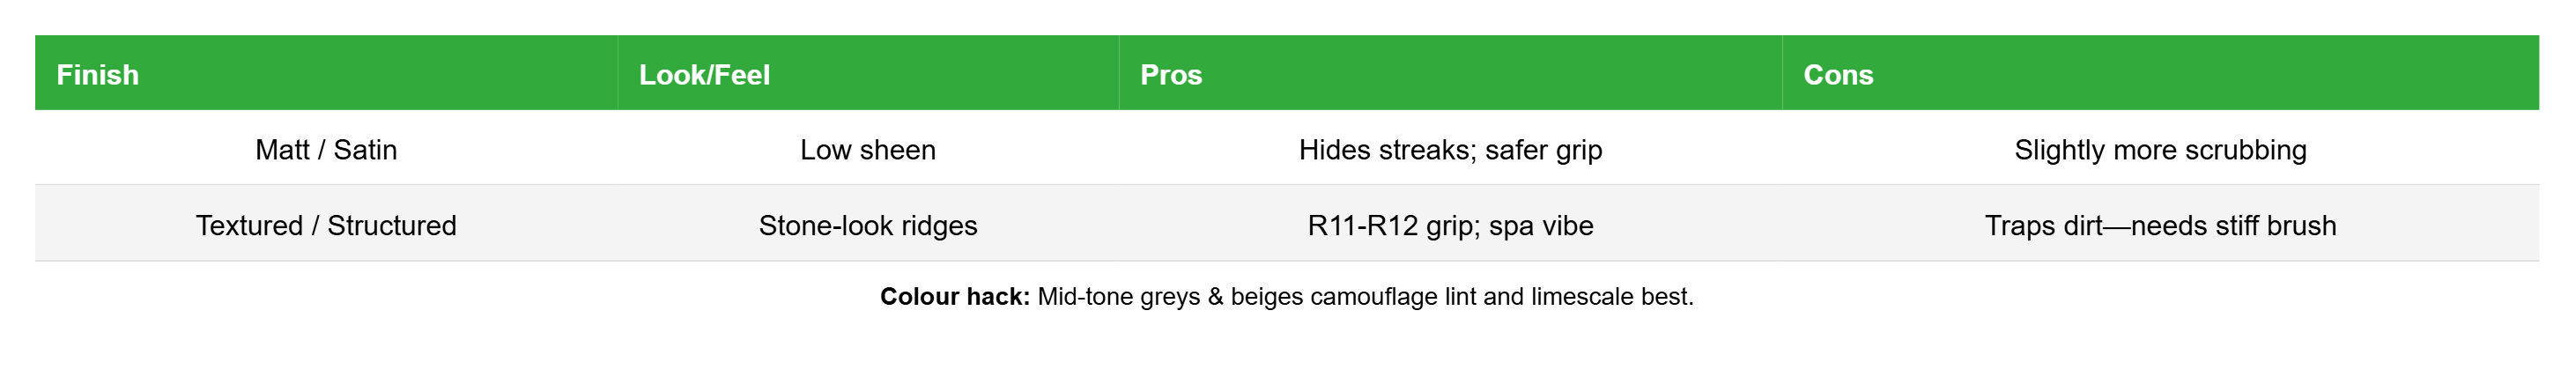
Task: Click the Low sheen cell
Action: (868, 148)
